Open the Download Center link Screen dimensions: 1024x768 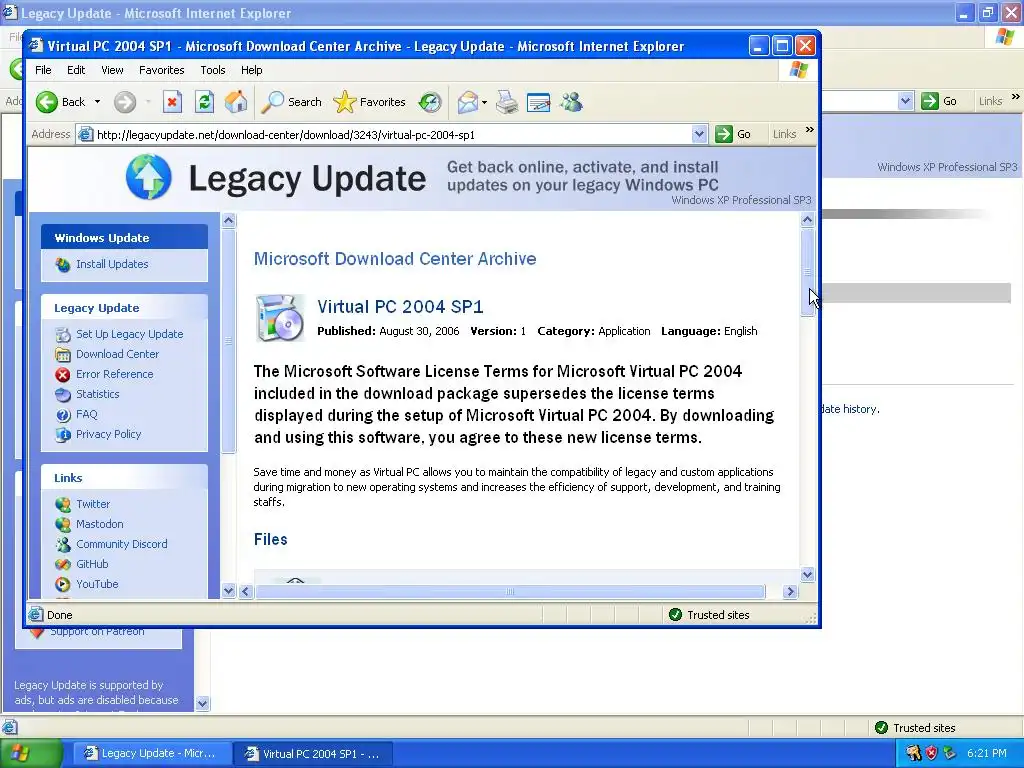click(x=117, y=355)
